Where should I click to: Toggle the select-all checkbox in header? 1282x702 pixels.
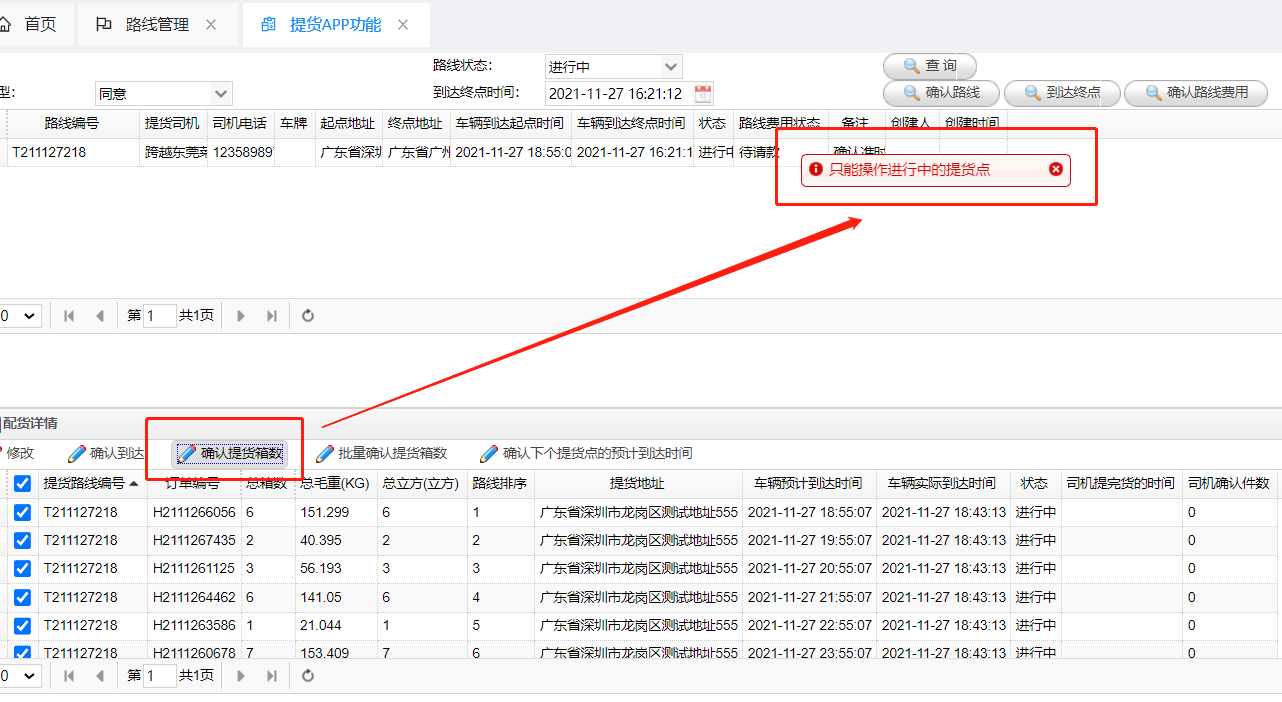22,483
